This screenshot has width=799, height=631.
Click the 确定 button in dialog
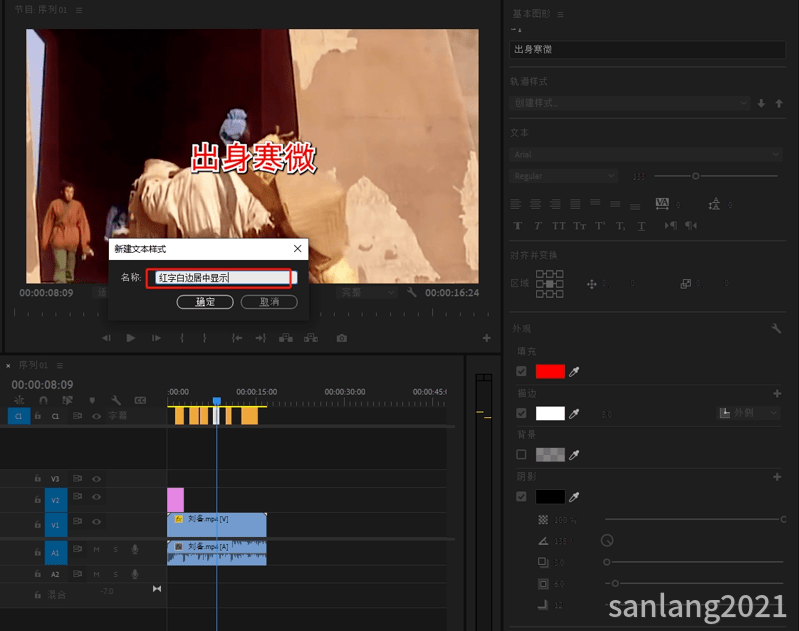[x=205, y=302]
